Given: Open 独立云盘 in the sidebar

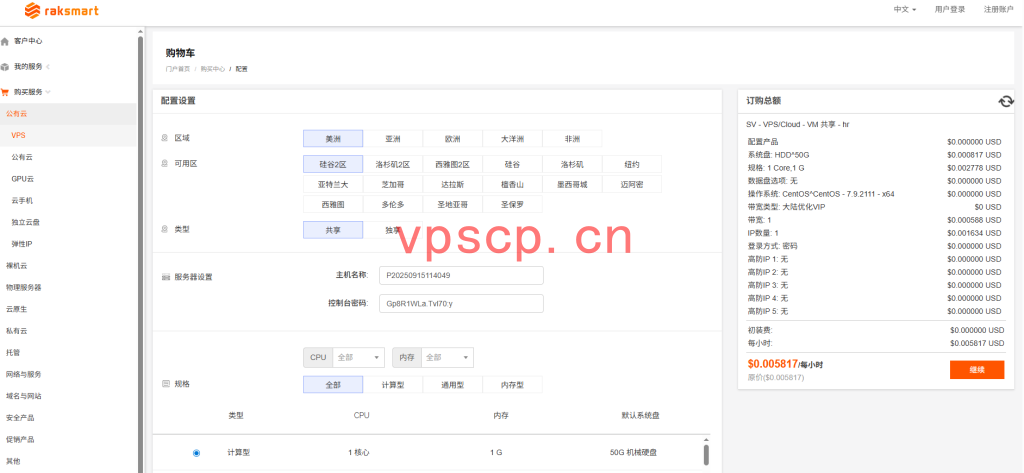Looking at the screenshot, I should (x=25, y=222).
